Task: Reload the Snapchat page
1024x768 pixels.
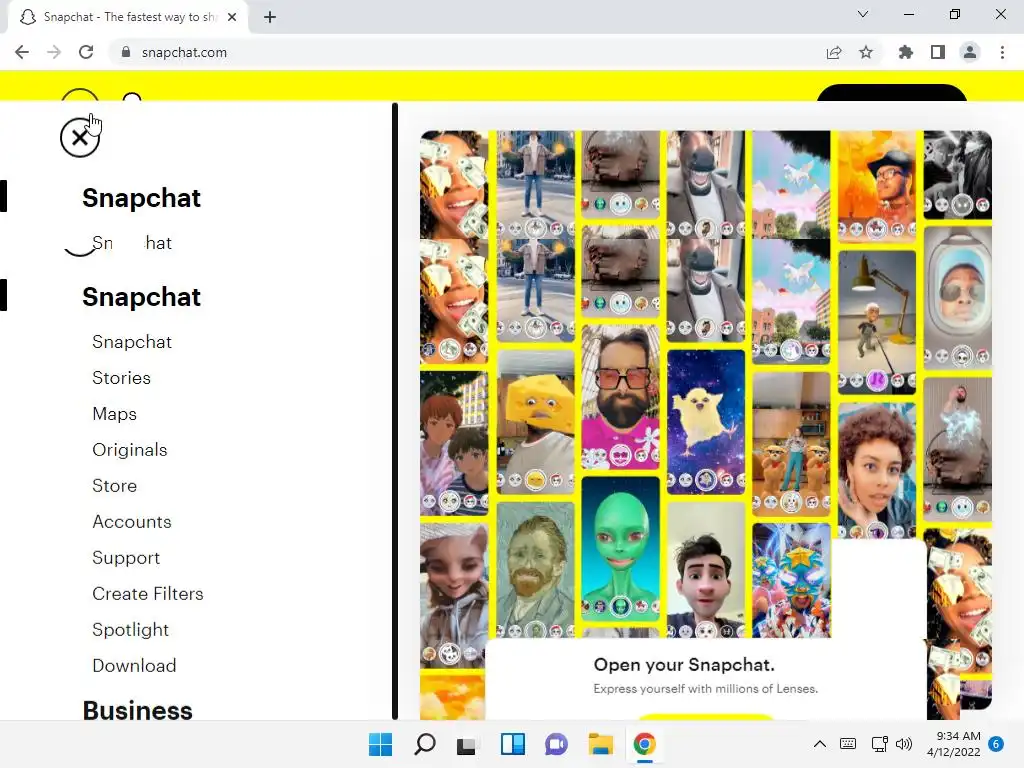Action: [x=86, y=52]
